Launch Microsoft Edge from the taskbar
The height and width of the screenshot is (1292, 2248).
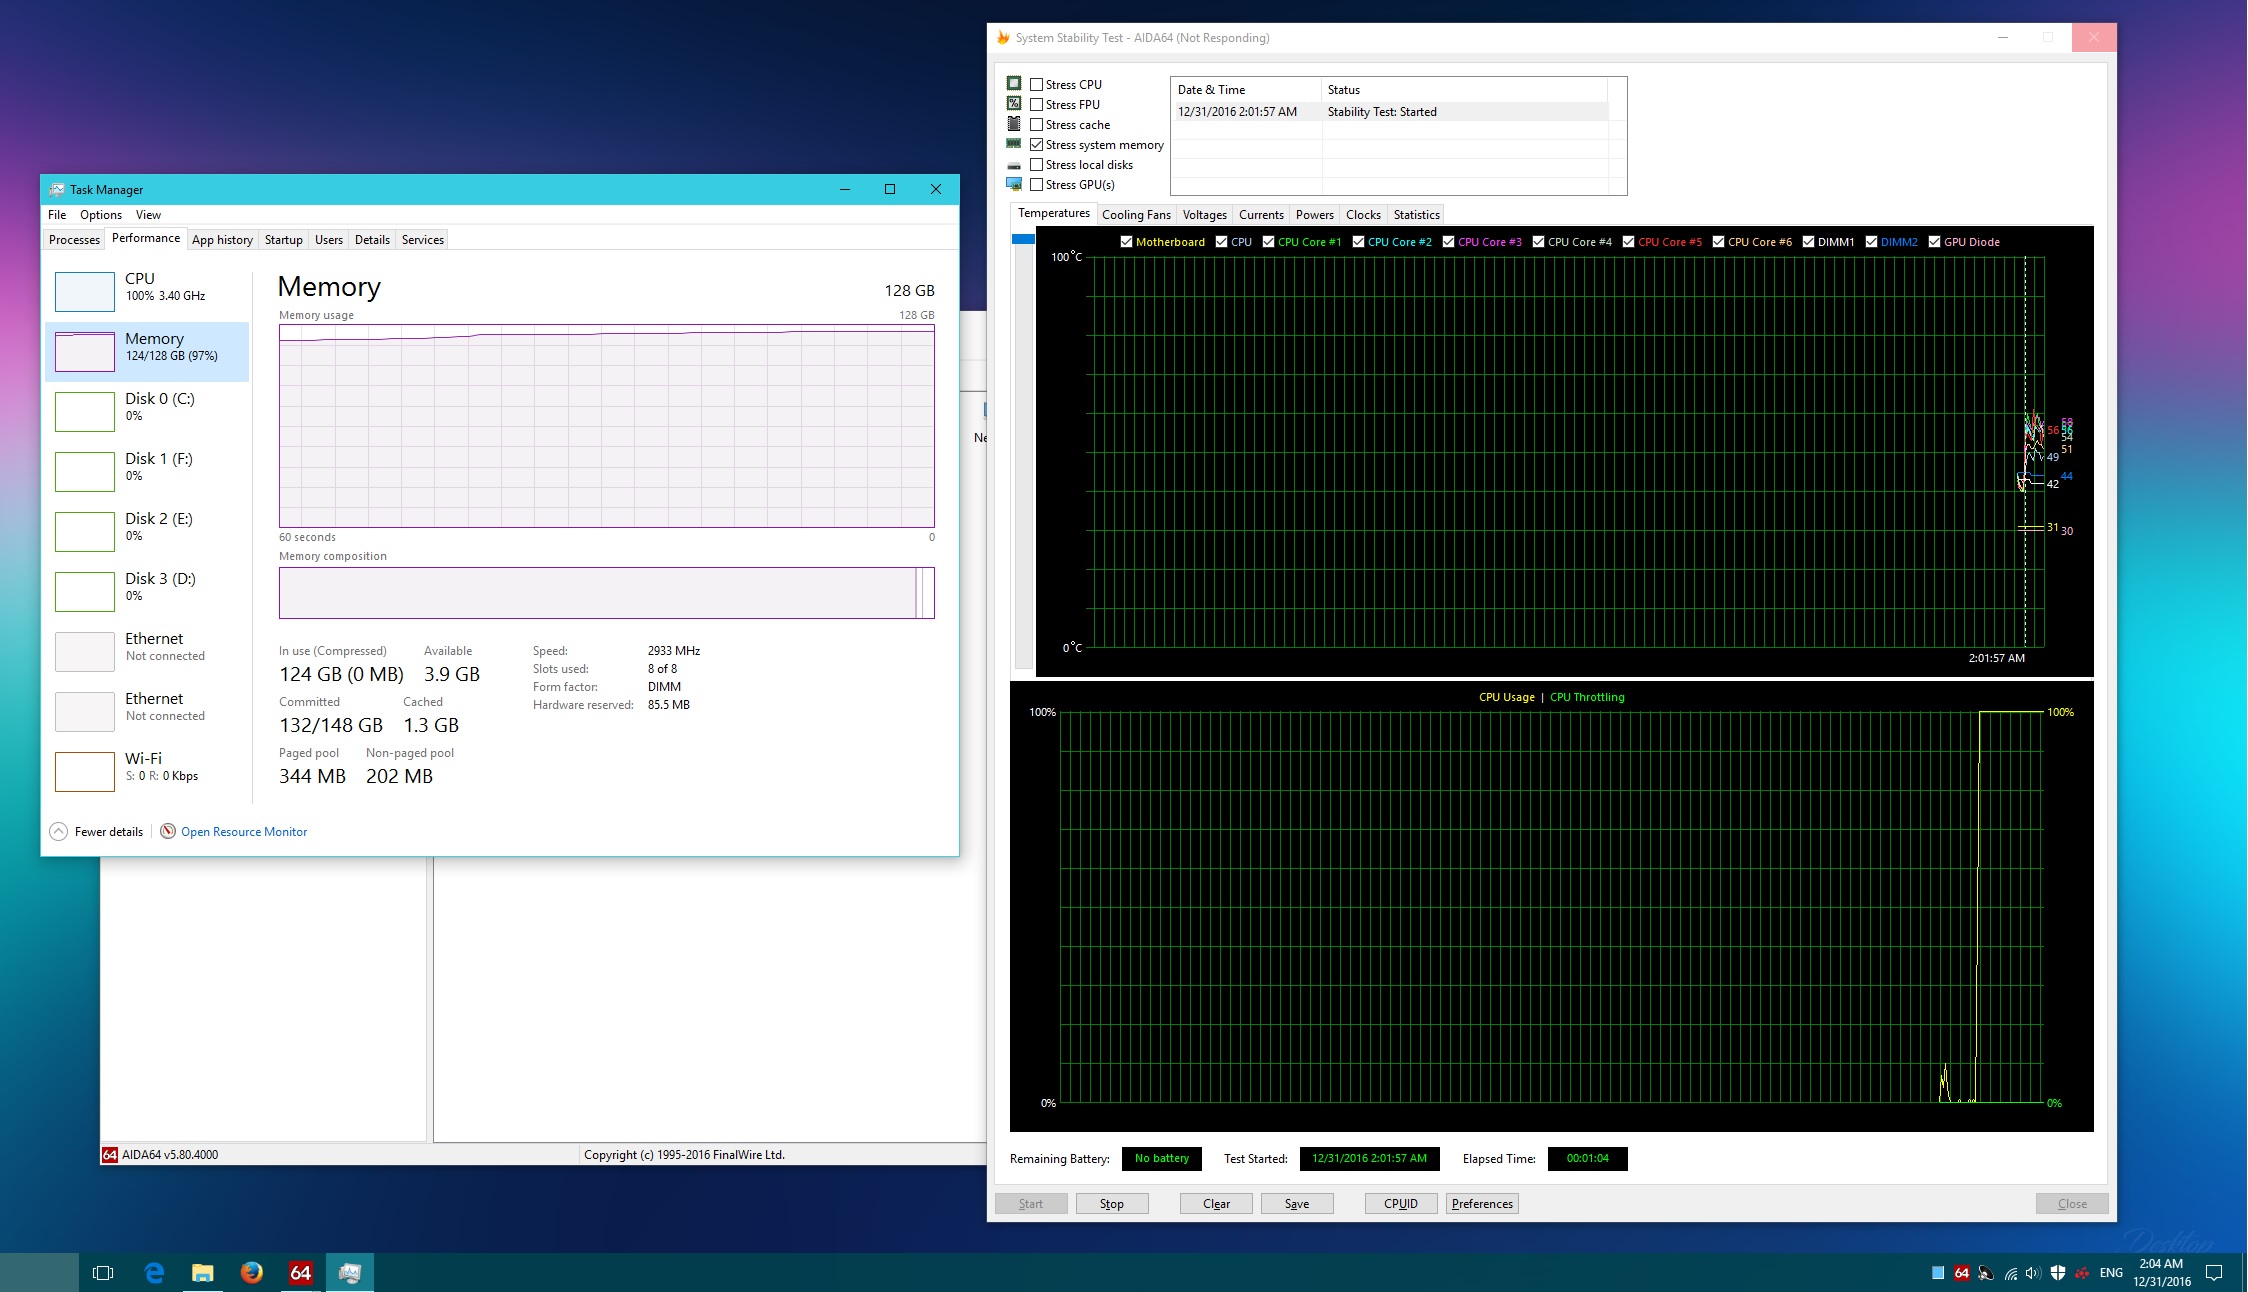(154, 1272)
